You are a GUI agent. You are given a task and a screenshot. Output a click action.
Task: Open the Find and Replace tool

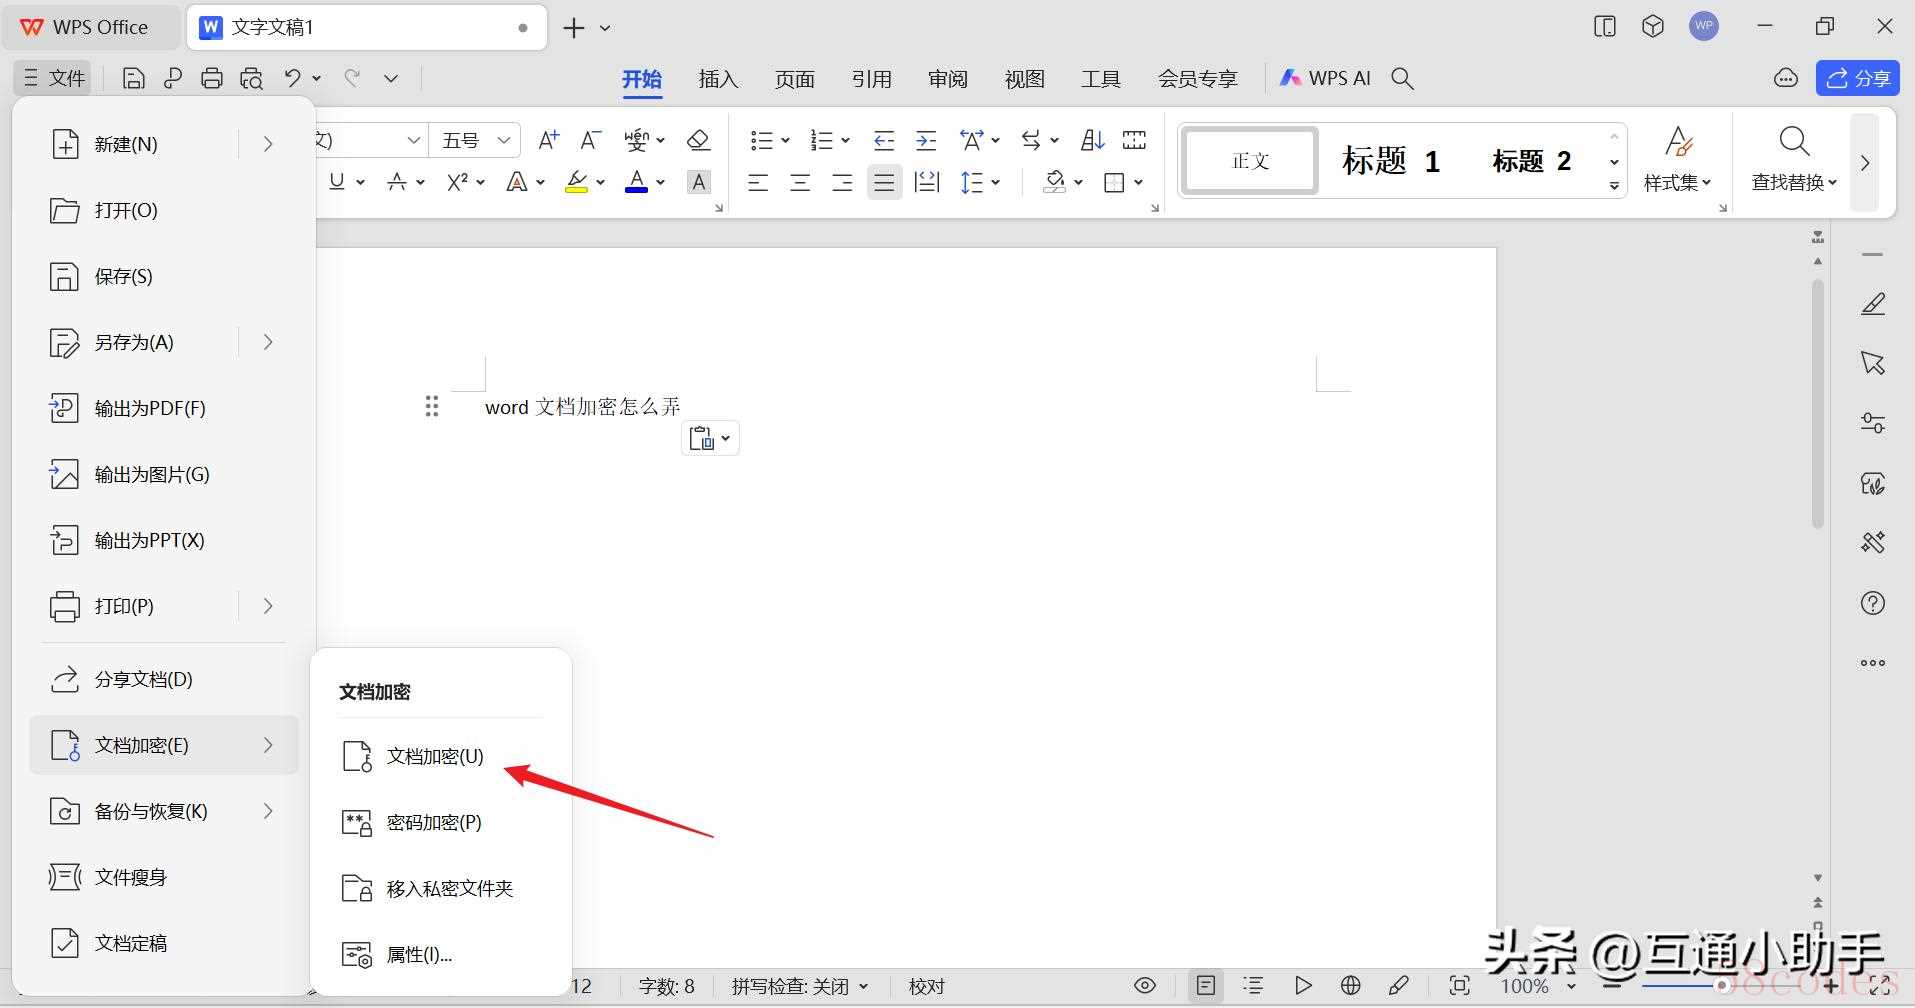point(1794,160)
